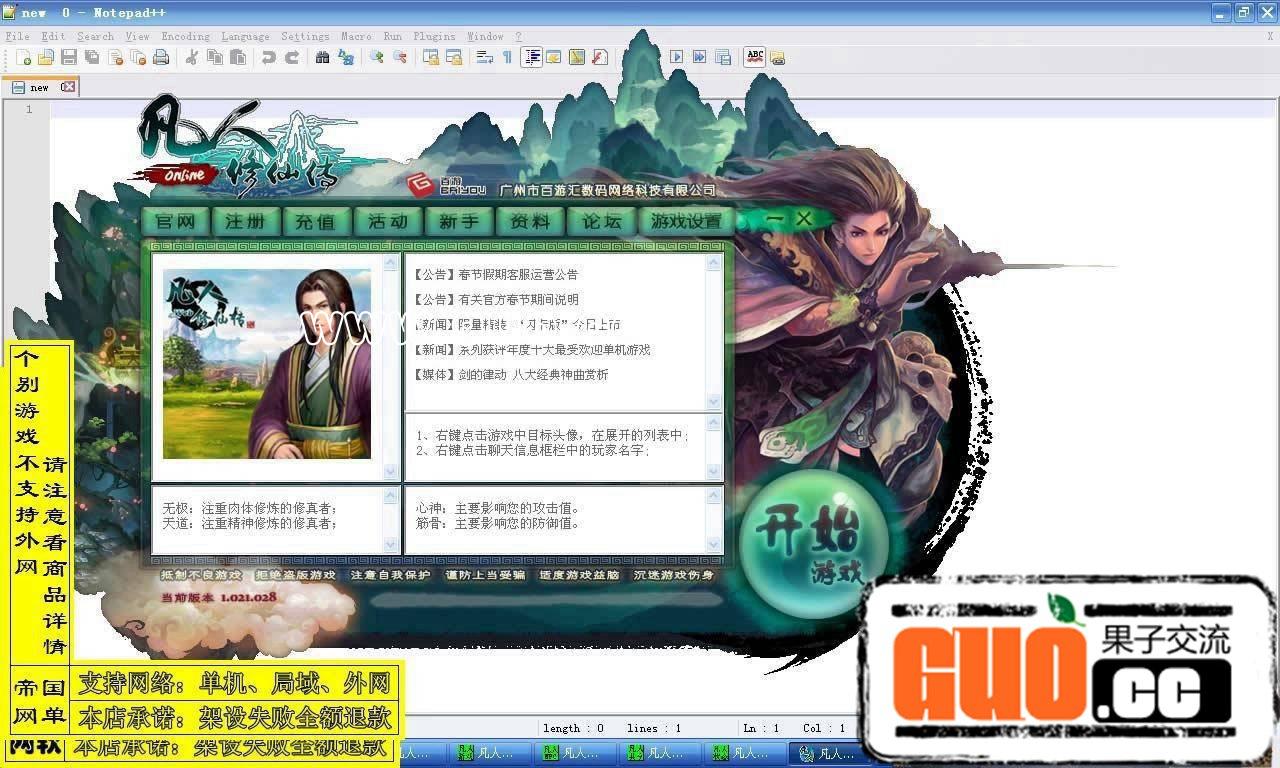Click the character portrait image in launcher
The width and height of the screenshot is (1280, 768).
(x=267, y=364)
